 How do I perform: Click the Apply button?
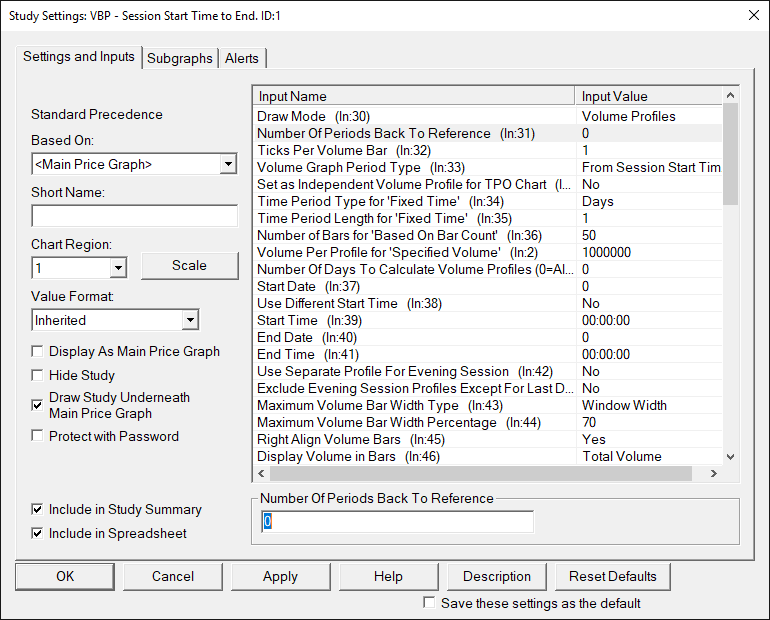(280, 576)
